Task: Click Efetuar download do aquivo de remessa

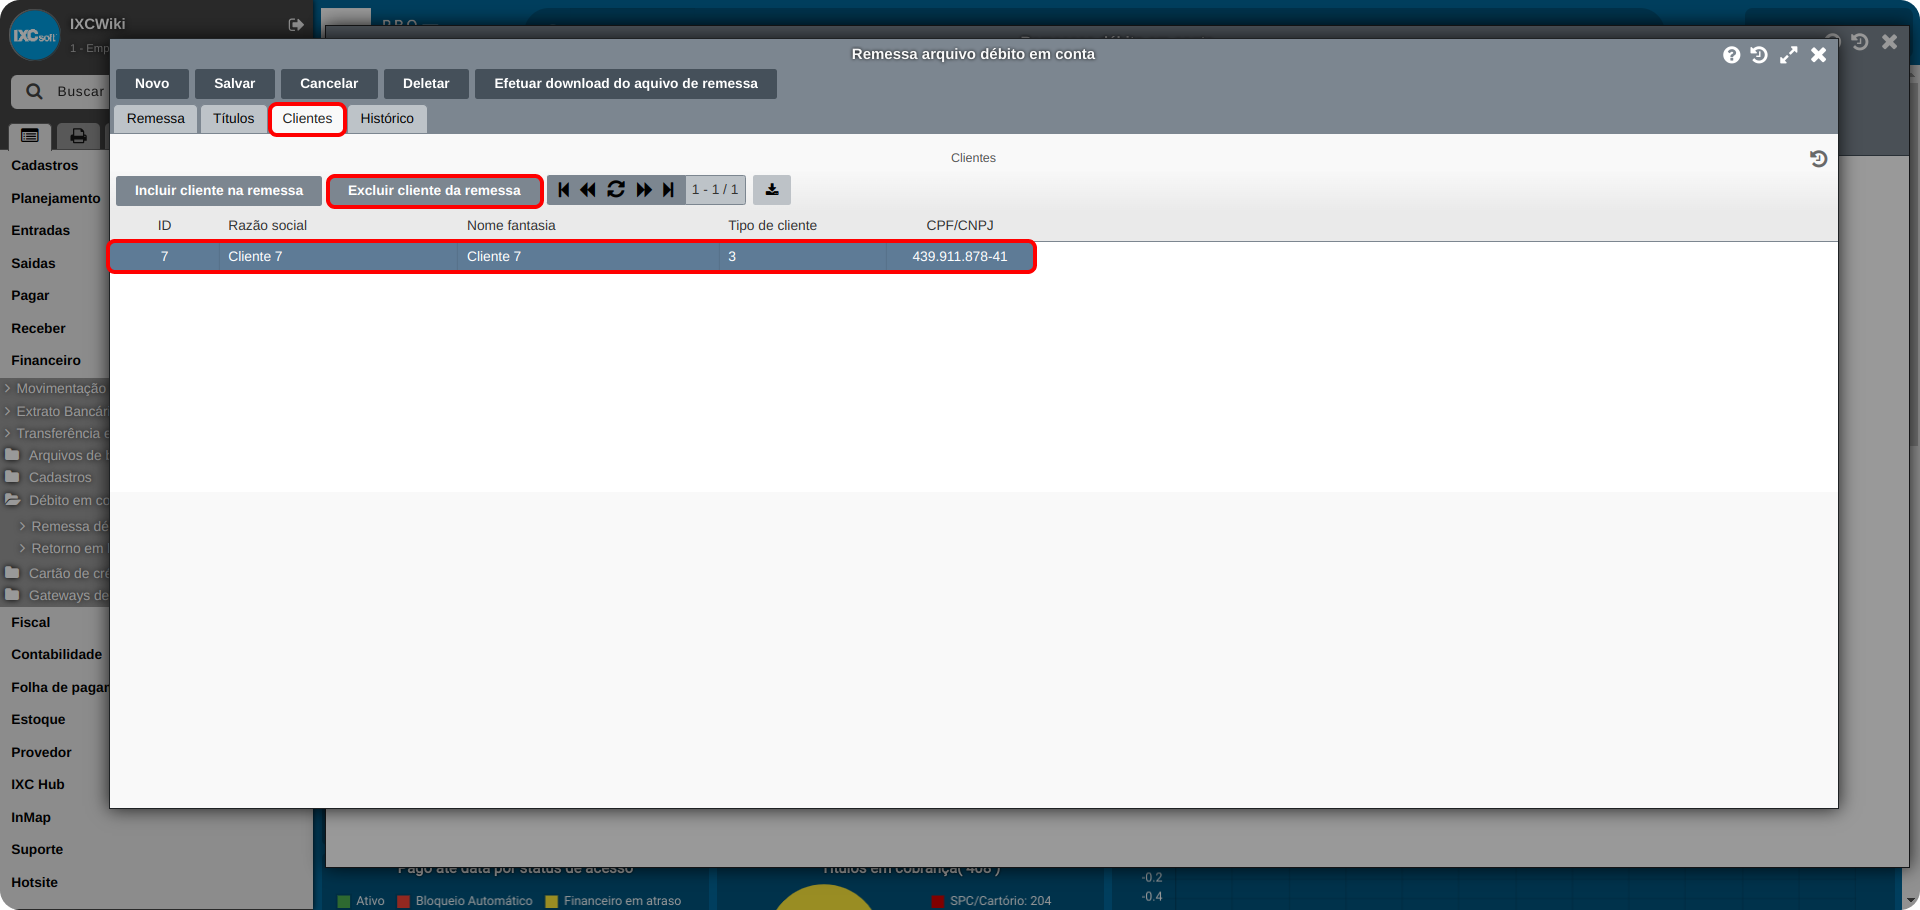Action: [626, 84]
